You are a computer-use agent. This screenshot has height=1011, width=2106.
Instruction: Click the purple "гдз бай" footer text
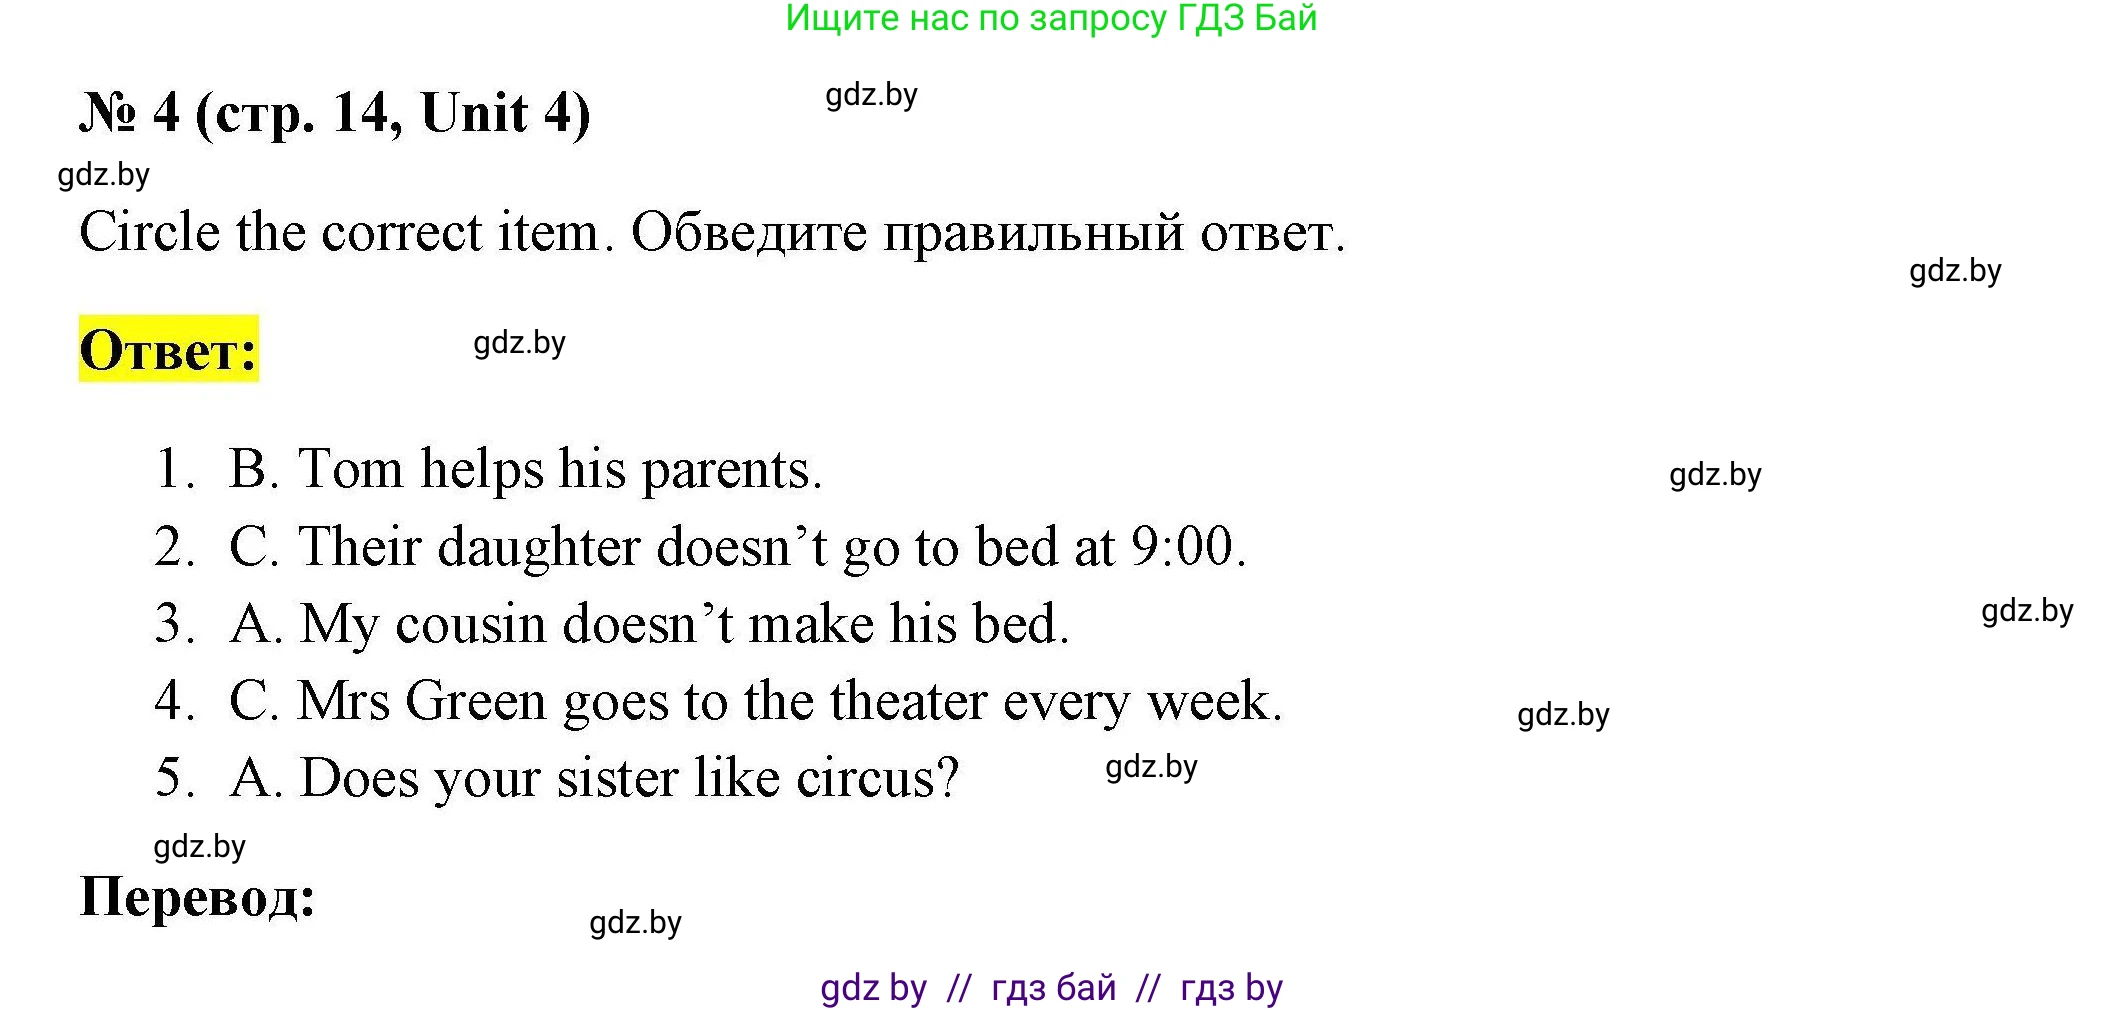tap(1053, 988)
